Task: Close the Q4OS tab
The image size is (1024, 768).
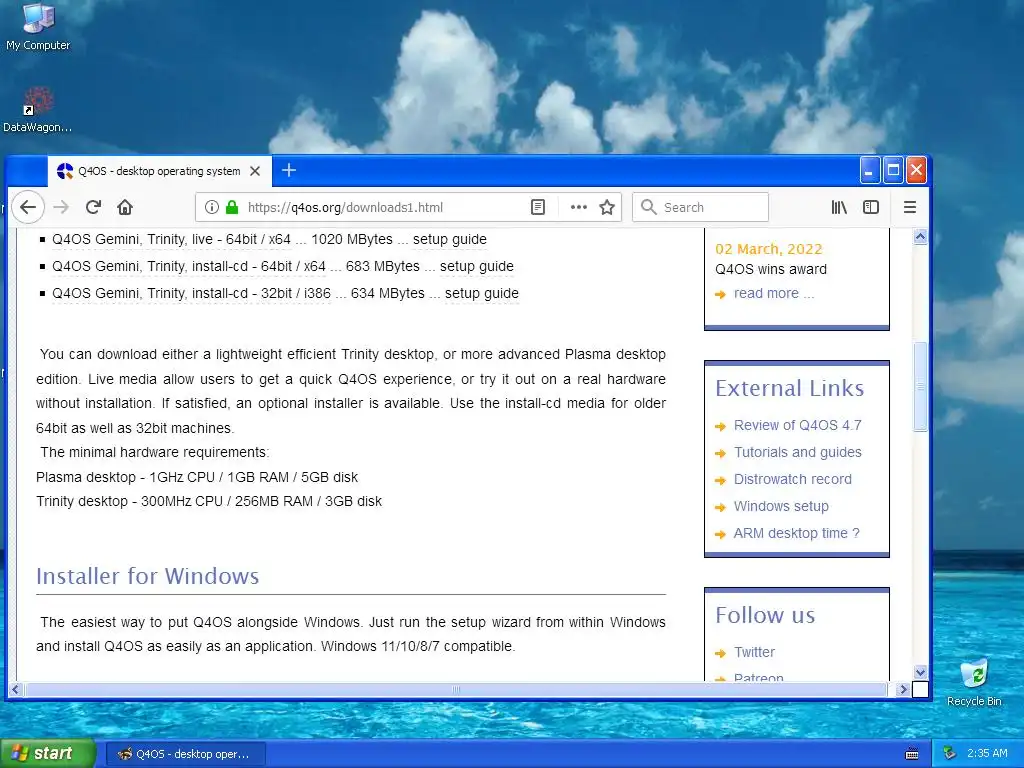Action: [255, 171]
